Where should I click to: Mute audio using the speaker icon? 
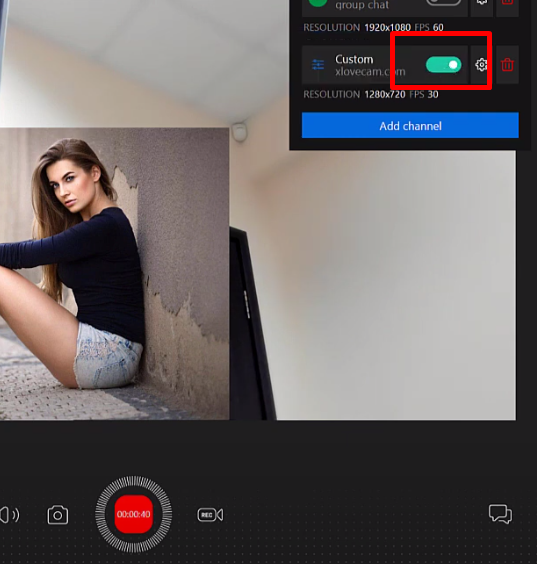tap(9, 515)
